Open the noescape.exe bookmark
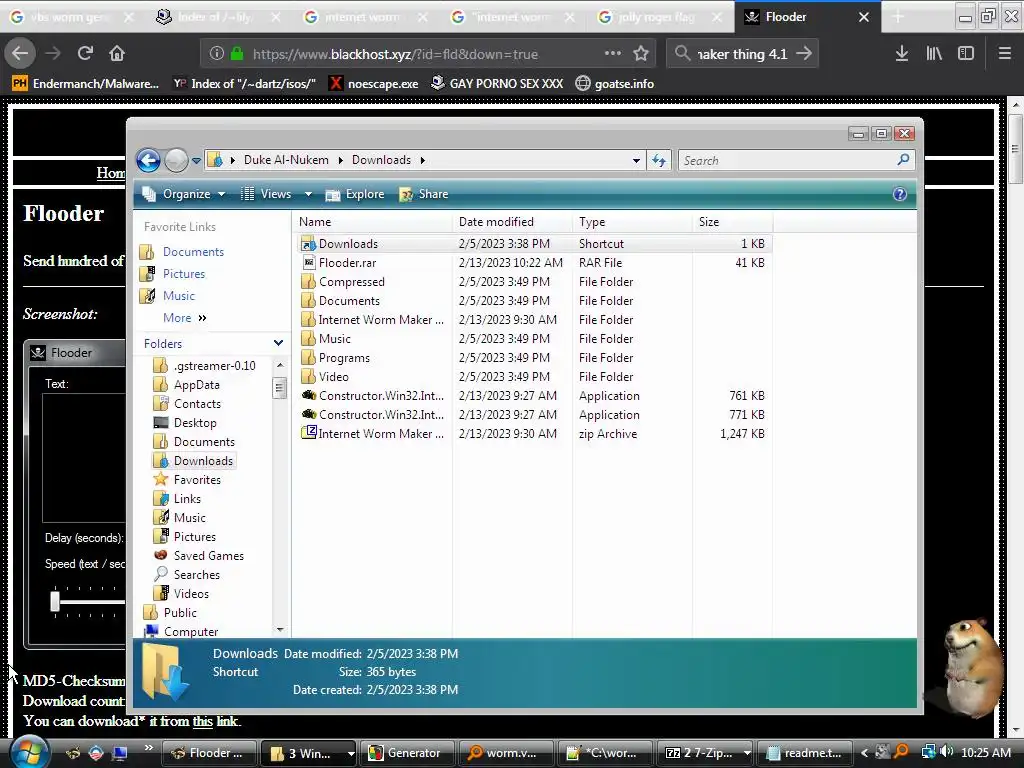 tap(374, 84)
